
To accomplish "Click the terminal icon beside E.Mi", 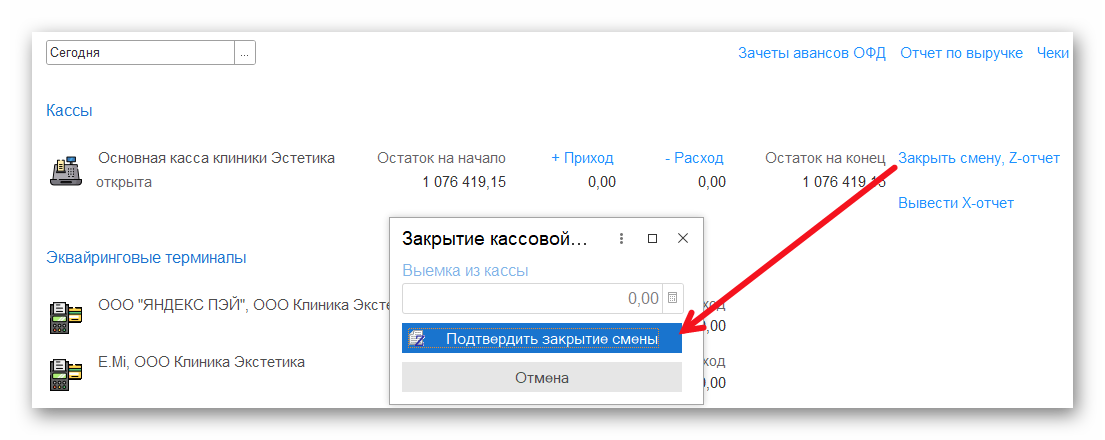I will [66, 374].
